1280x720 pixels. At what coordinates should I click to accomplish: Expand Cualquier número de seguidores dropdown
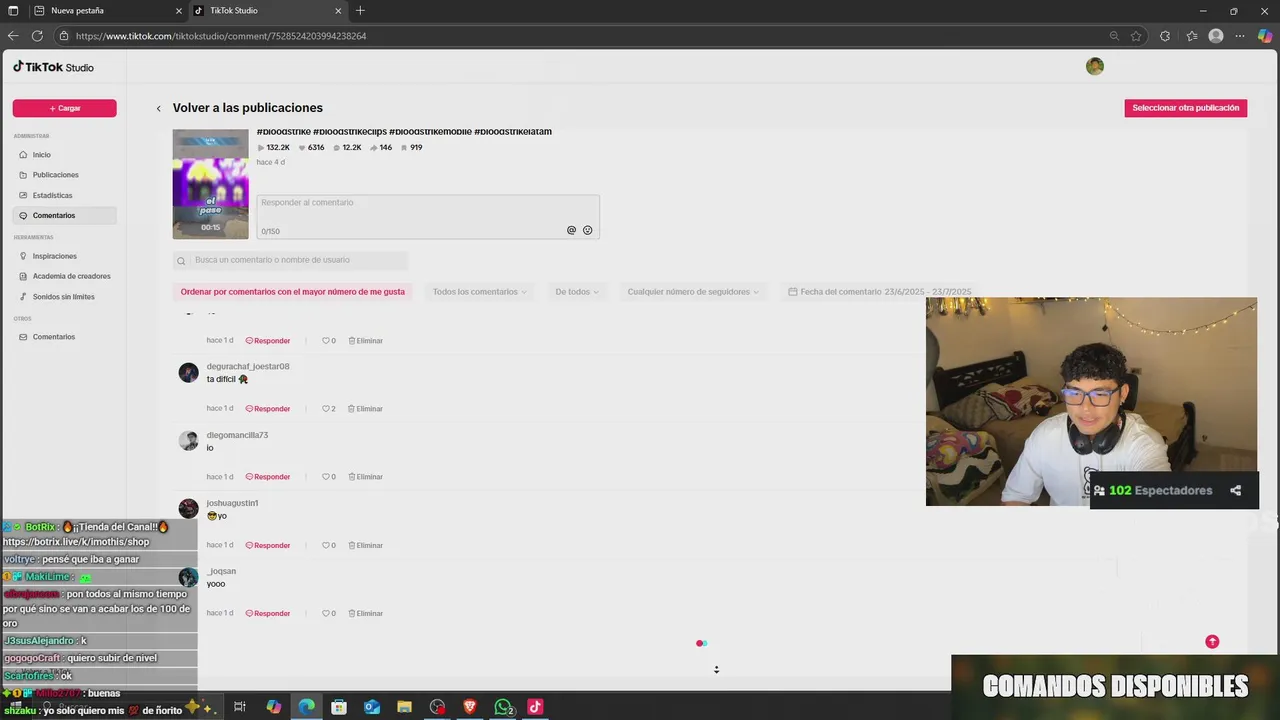[x=693, y=292]
